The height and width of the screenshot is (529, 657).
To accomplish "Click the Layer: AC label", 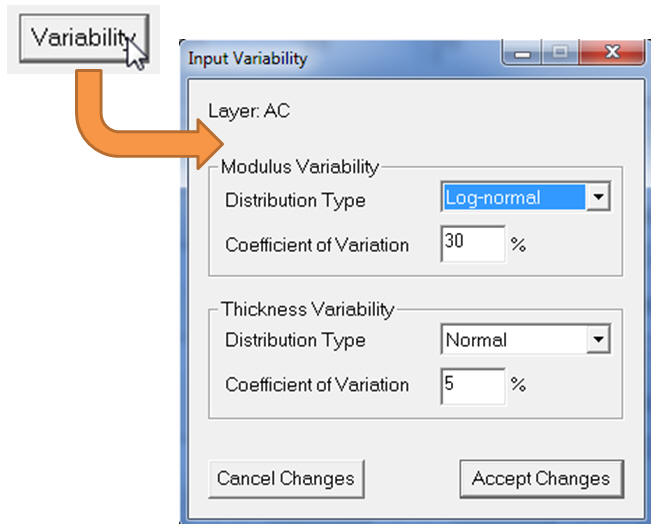I will pos(249,111).
